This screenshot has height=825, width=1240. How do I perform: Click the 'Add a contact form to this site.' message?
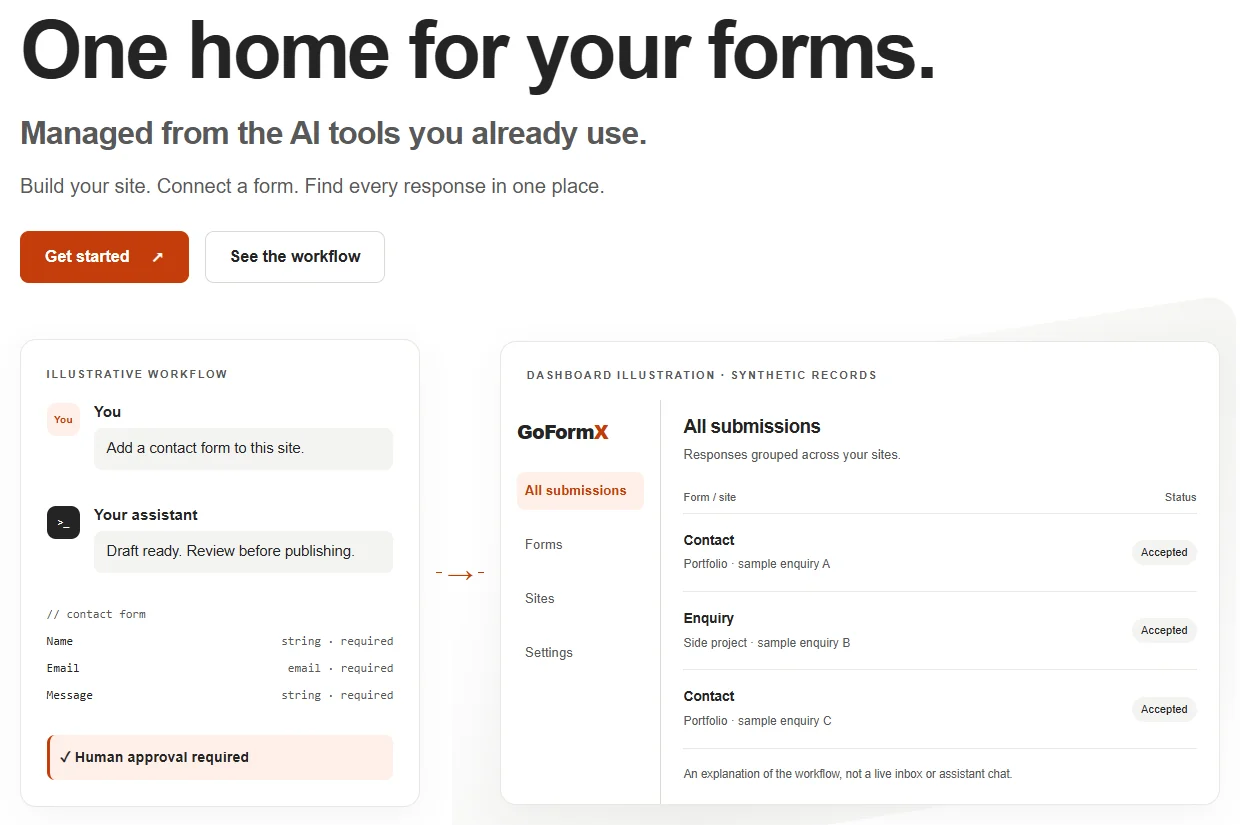coord(243,449)
